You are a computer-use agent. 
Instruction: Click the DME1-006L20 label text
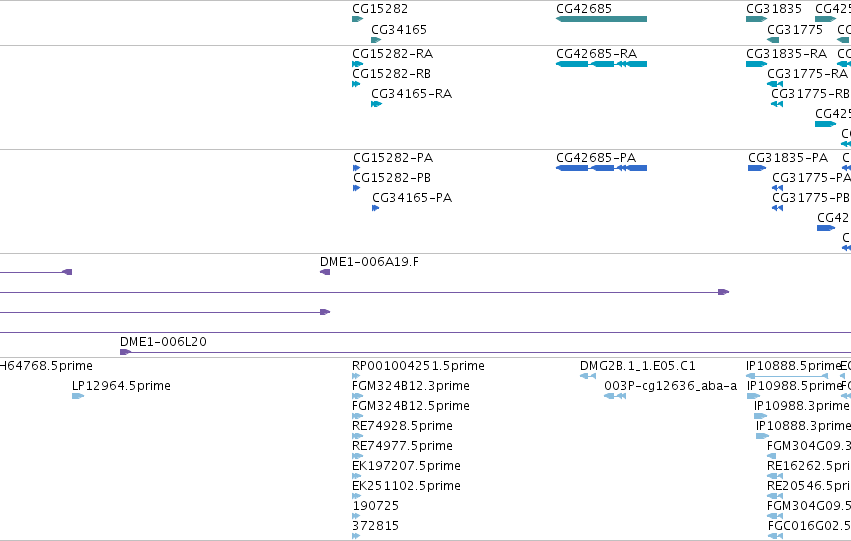point(163,341)
